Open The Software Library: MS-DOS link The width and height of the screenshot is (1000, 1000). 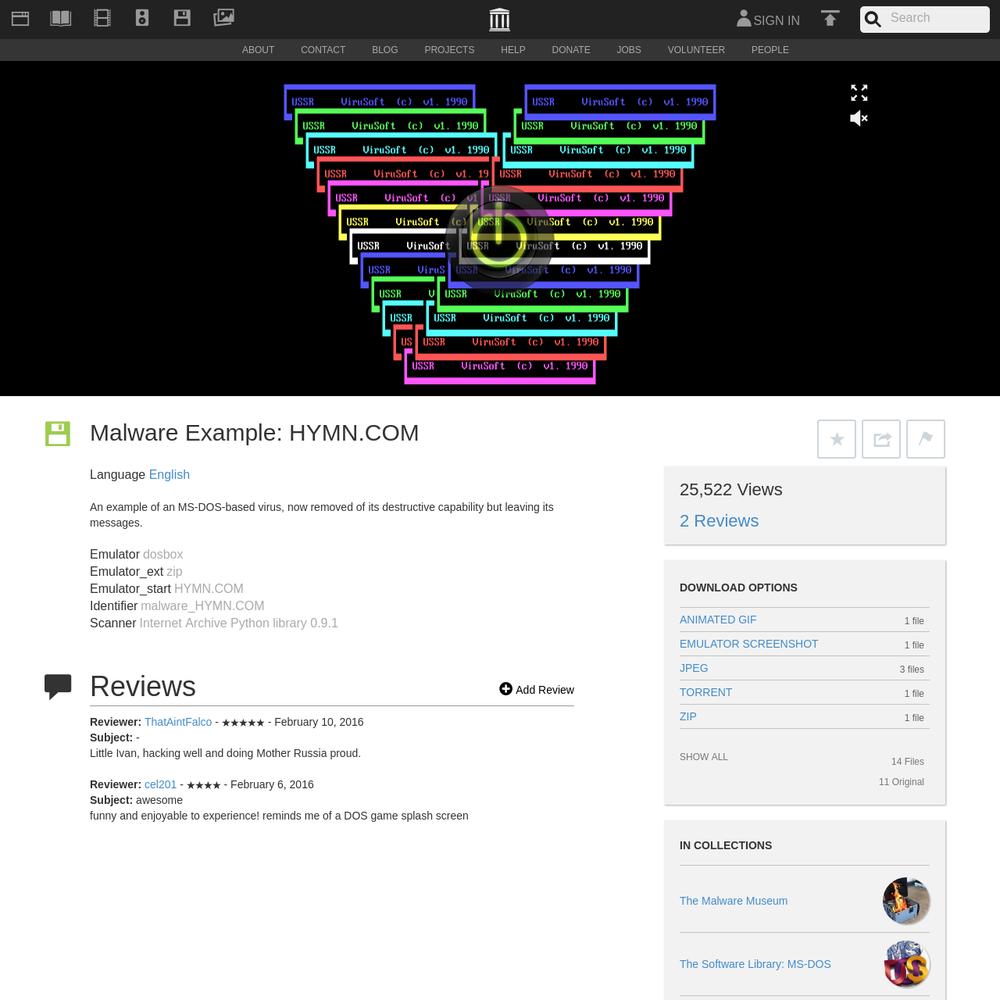pos(755,964)
